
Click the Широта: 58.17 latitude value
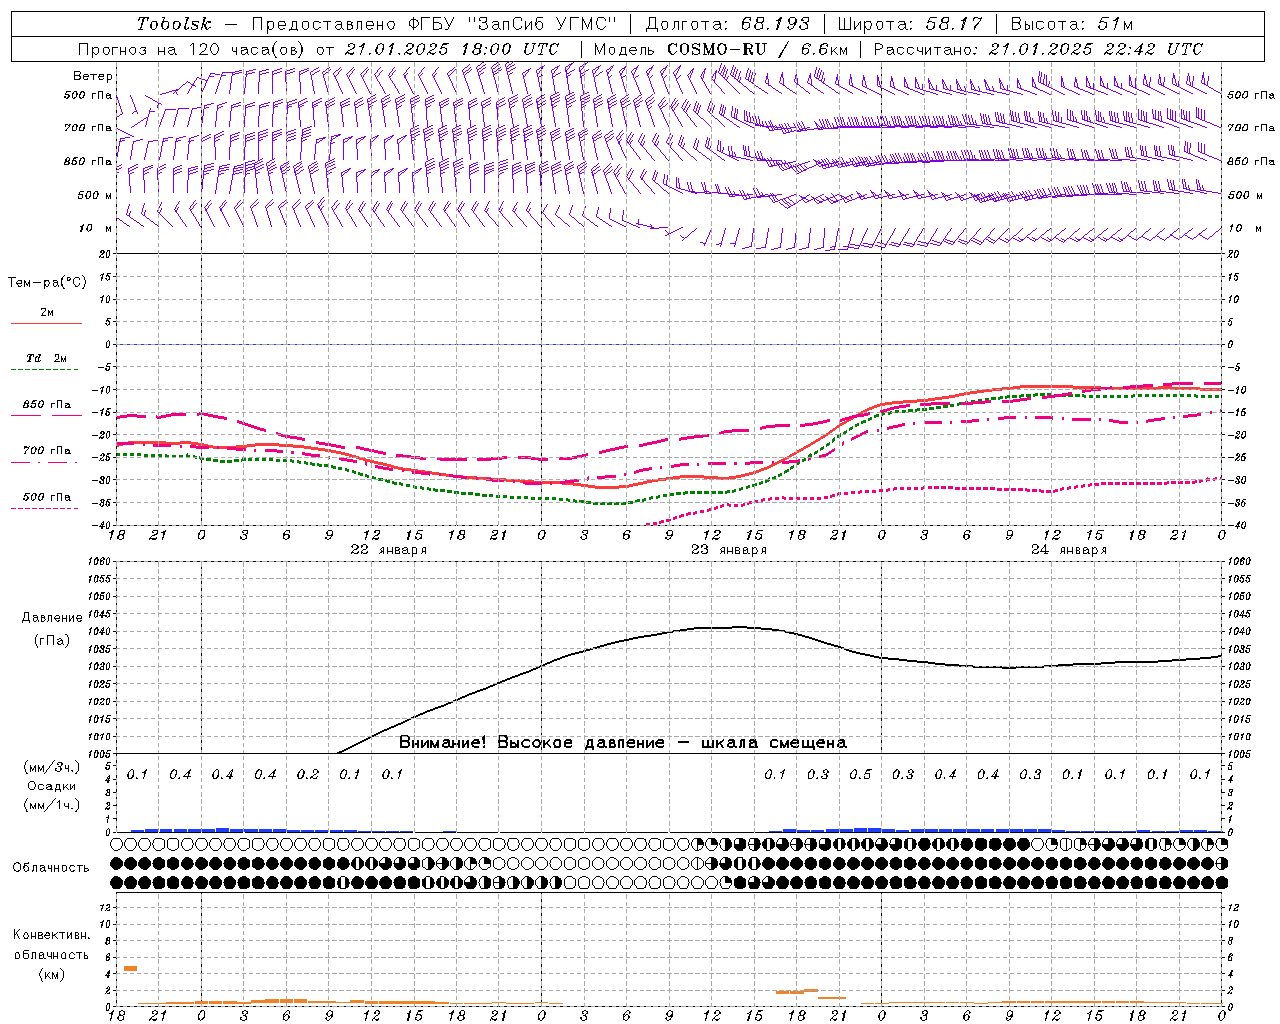click(910, 24)
